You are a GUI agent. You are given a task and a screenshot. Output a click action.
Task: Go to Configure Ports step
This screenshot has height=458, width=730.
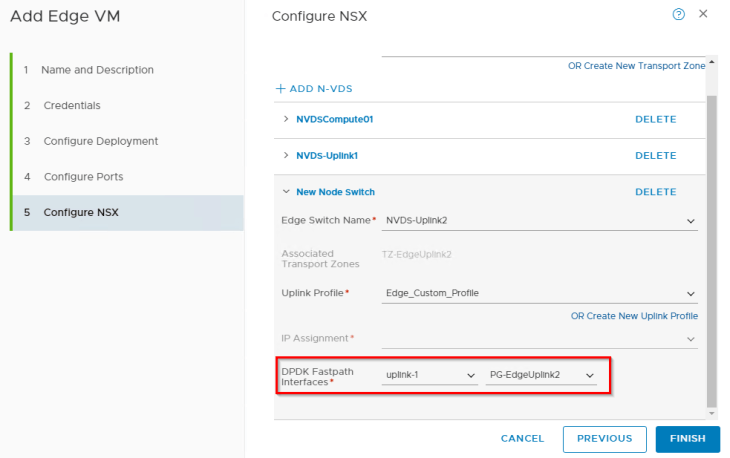(83, 177)
